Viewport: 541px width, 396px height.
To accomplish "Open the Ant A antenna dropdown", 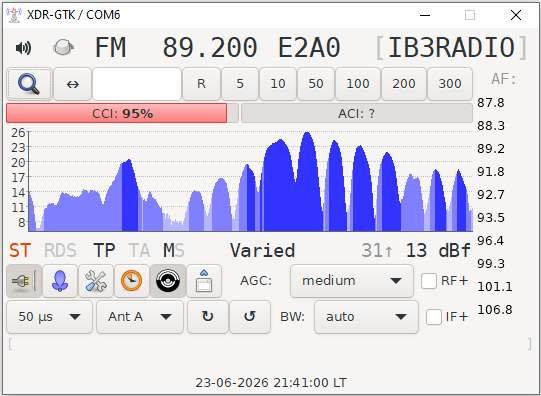I will point(140,317).
